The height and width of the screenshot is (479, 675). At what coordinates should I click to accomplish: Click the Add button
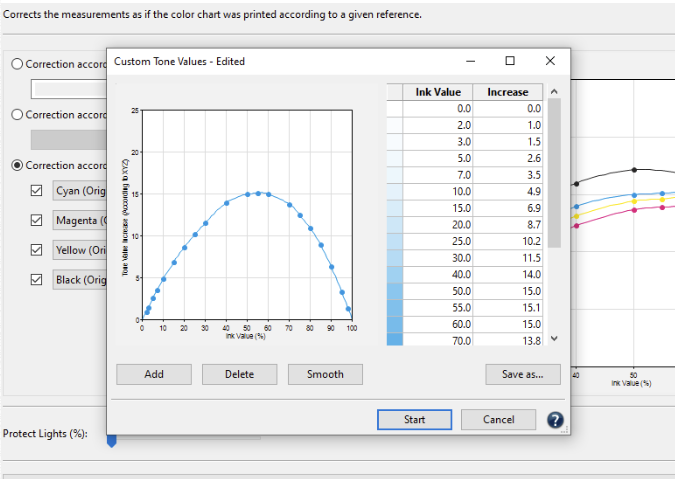pos(154,374)
